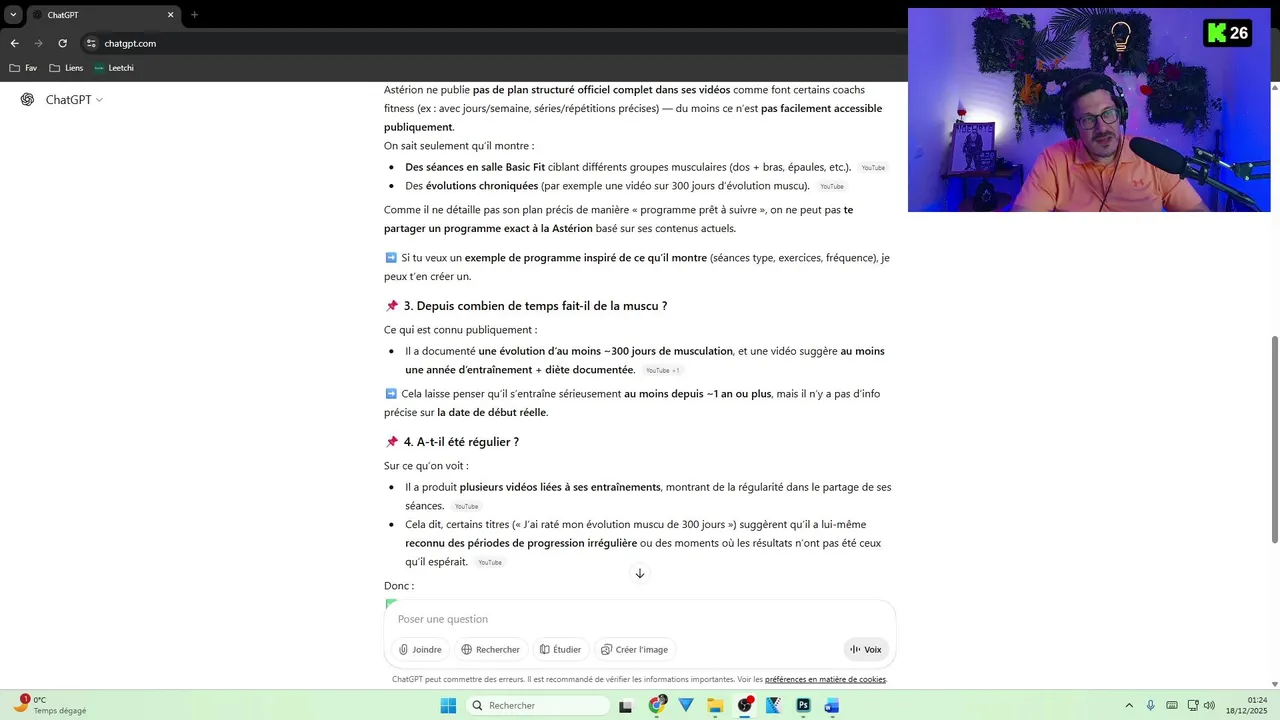The height and width of the screenshot is (720, 1280).
Task: Click the Joindre attachment button
Action: tap(420, 650)
